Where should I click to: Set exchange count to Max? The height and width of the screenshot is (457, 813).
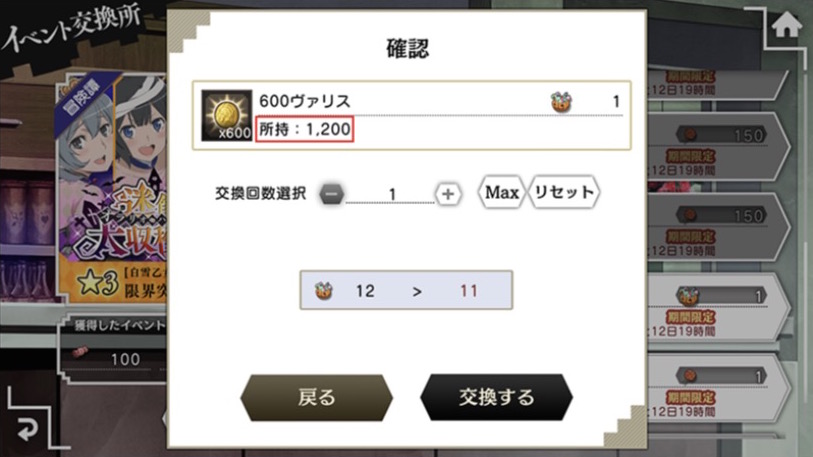pos(501,192)
